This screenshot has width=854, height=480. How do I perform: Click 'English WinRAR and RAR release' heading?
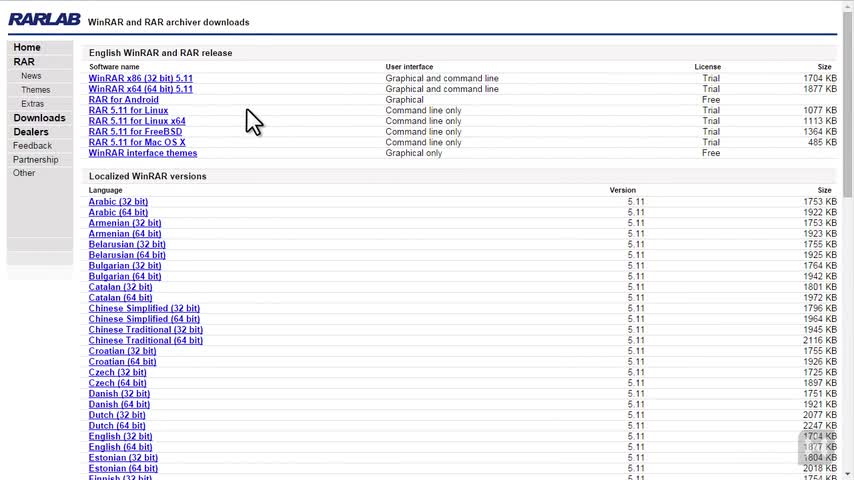point(161,53)
